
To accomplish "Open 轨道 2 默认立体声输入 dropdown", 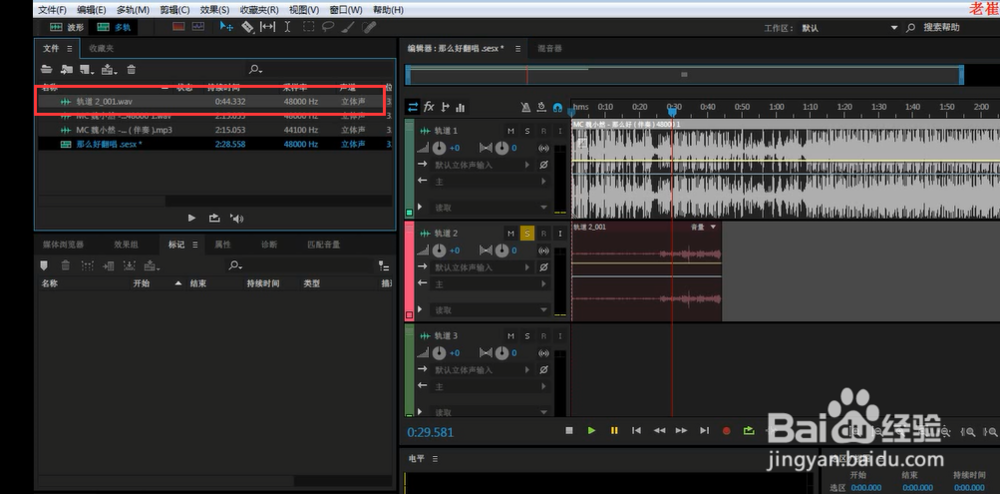I will (482, 268).
